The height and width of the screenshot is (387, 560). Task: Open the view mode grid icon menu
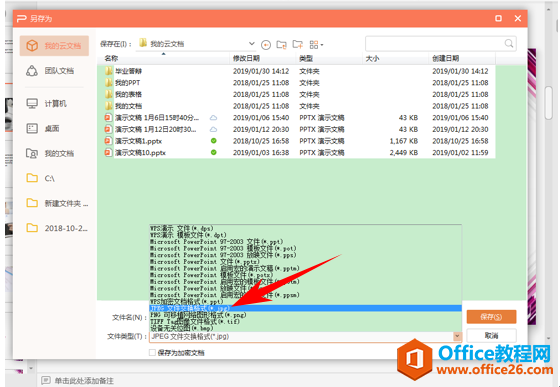(316, 45)
